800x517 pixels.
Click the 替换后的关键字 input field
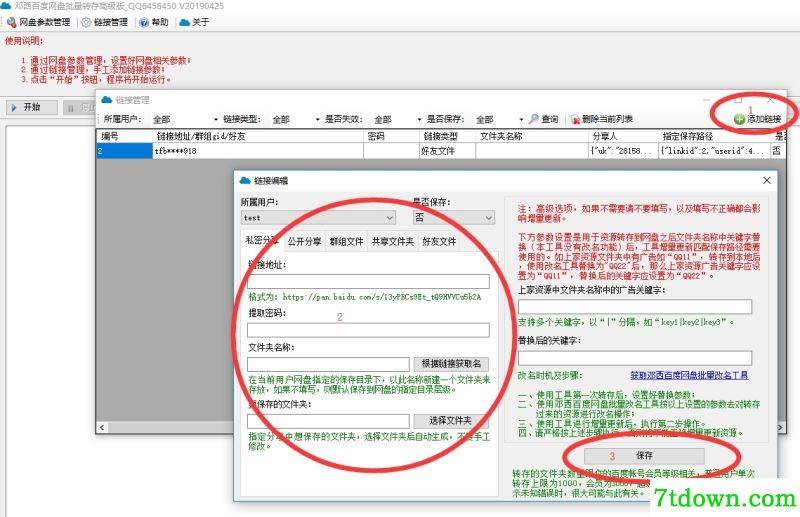coord(635,358)
